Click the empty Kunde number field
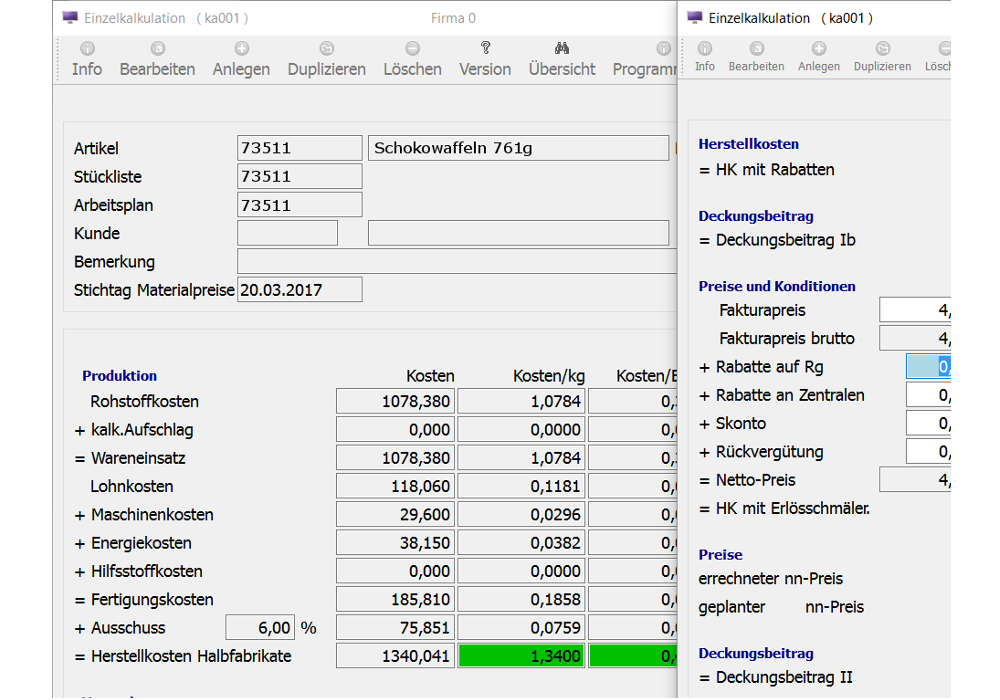The width and height of the screenshot is (1000, 700). pyautogui.click(x=287, y=233)
